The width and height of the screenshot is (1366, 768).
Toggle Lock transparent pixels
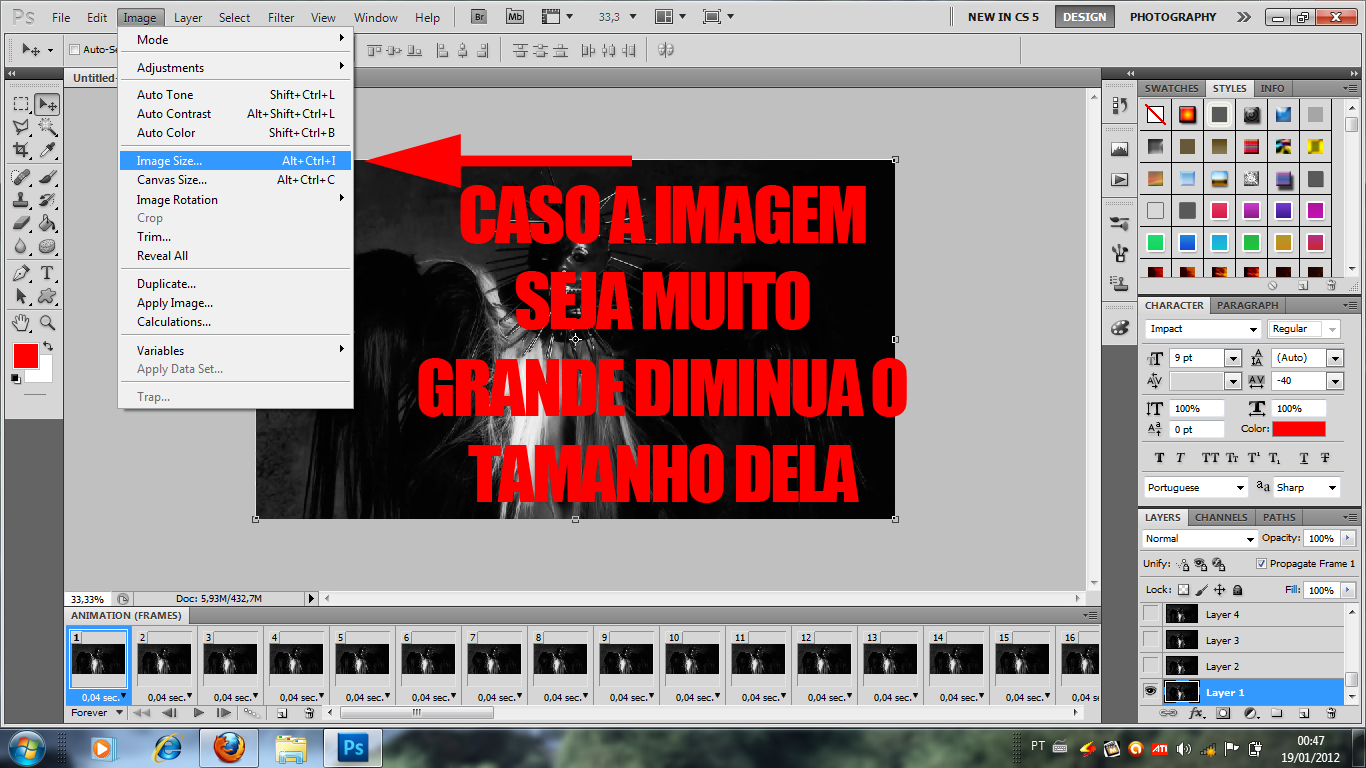pos(1184,590)
